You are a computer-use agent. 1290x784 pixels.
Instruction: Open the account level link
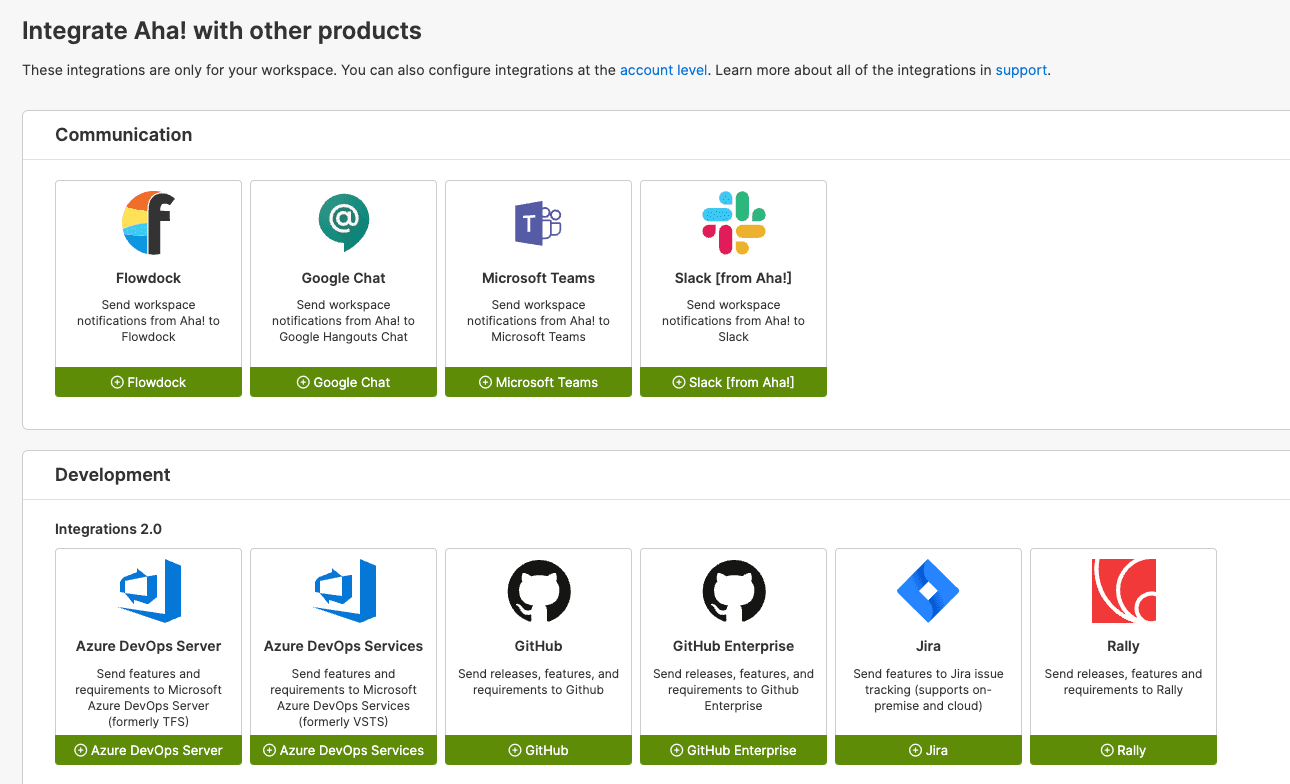click(x=663, y=70)
